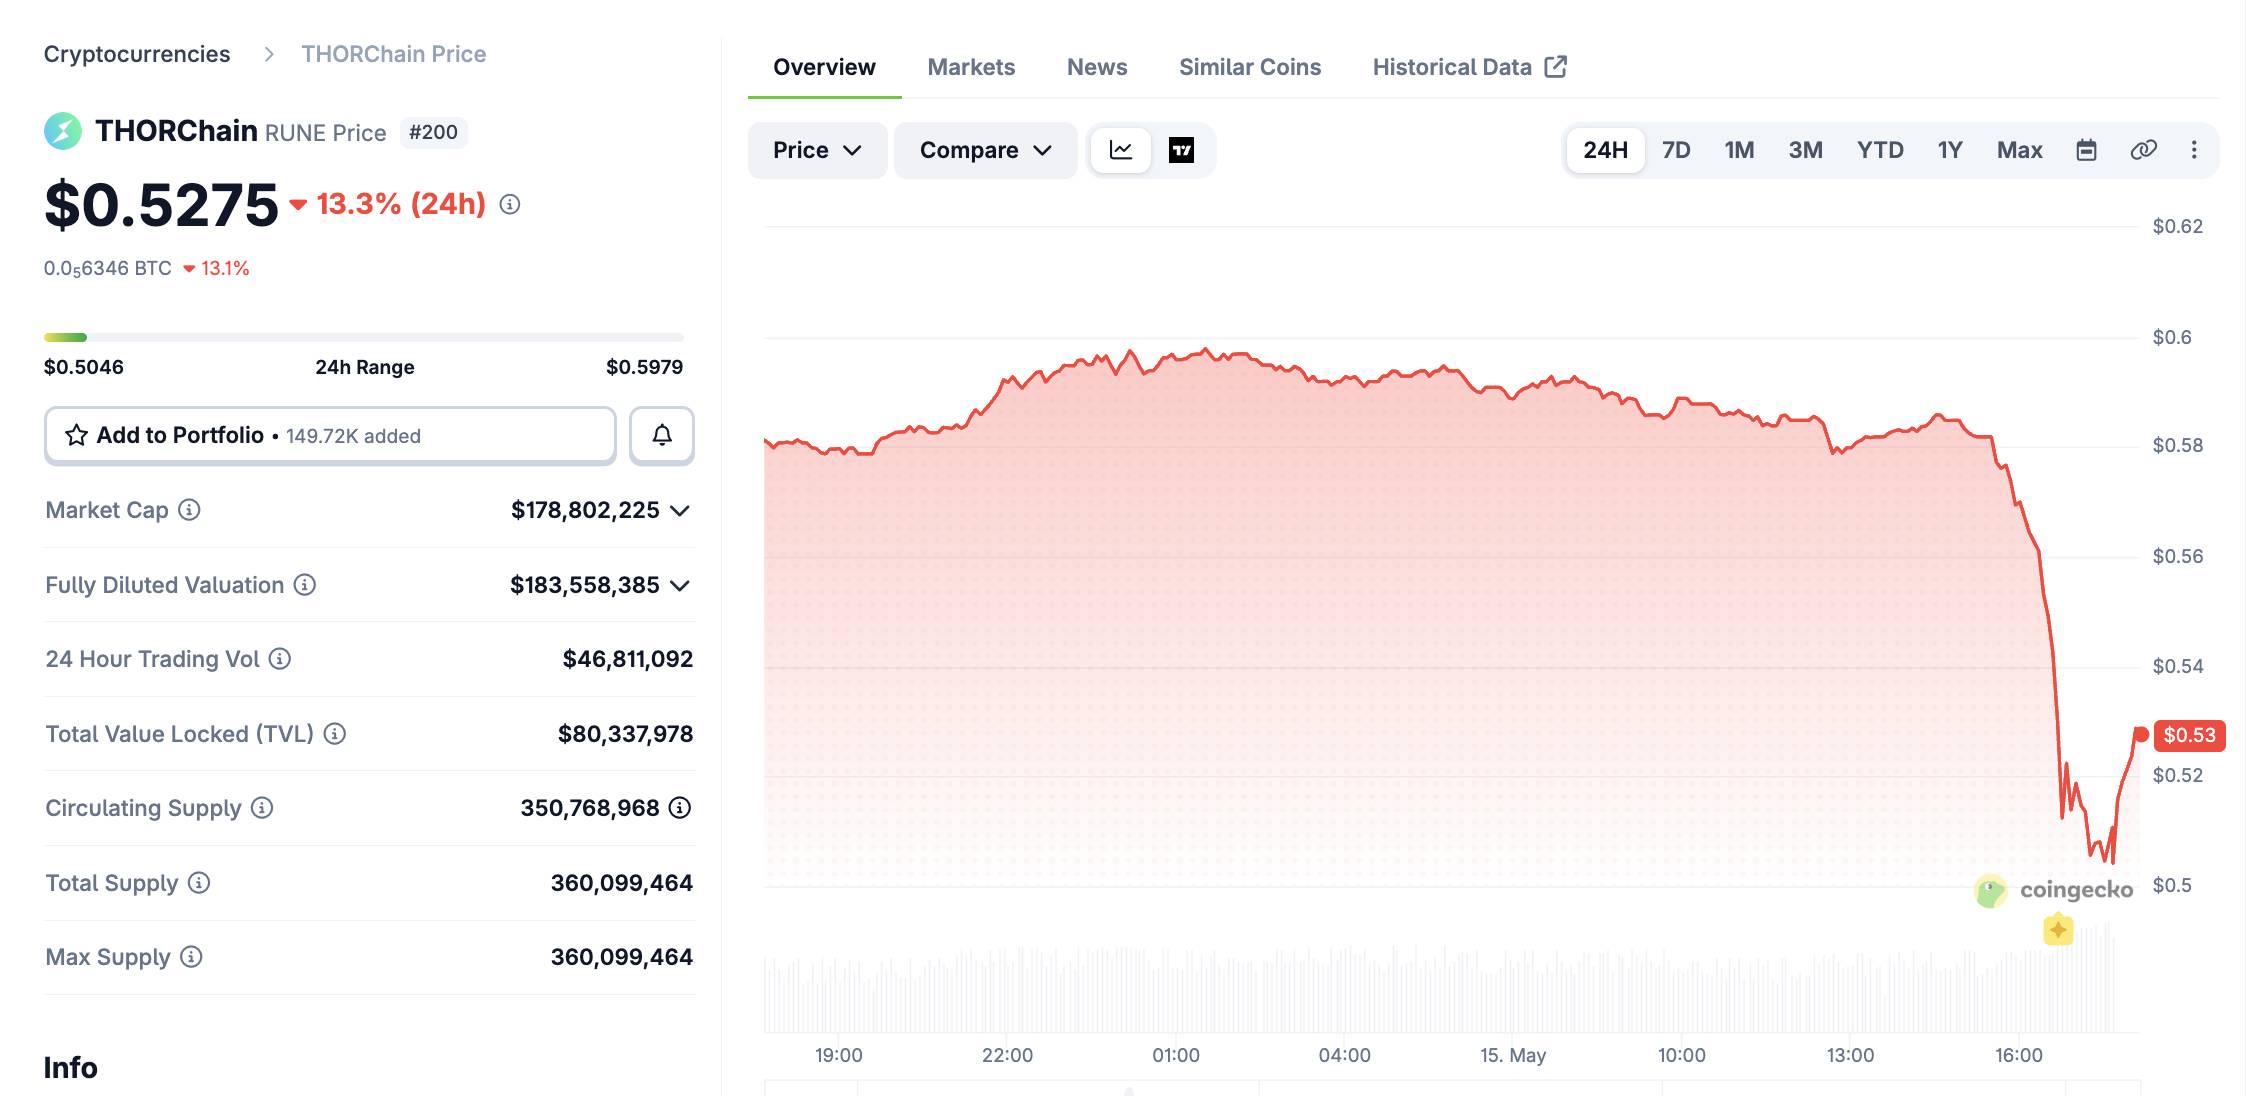The width and height of the screenshot is (2248, 1096).
Task: Click the red $0.53 current price label
Action: 2189,735
